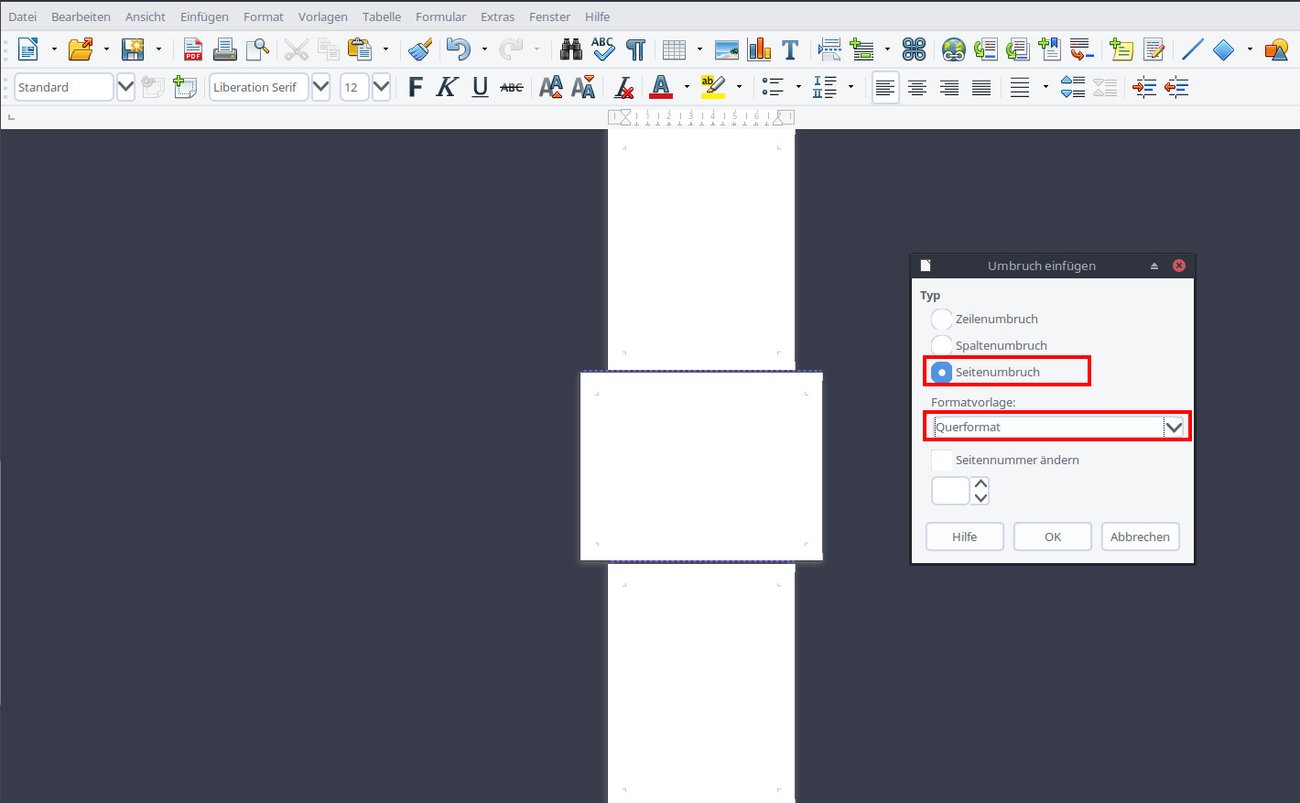Open the Einfügen menu
Image resolution: width=1300 pixels, height=803 pixels.
(204, 16)
